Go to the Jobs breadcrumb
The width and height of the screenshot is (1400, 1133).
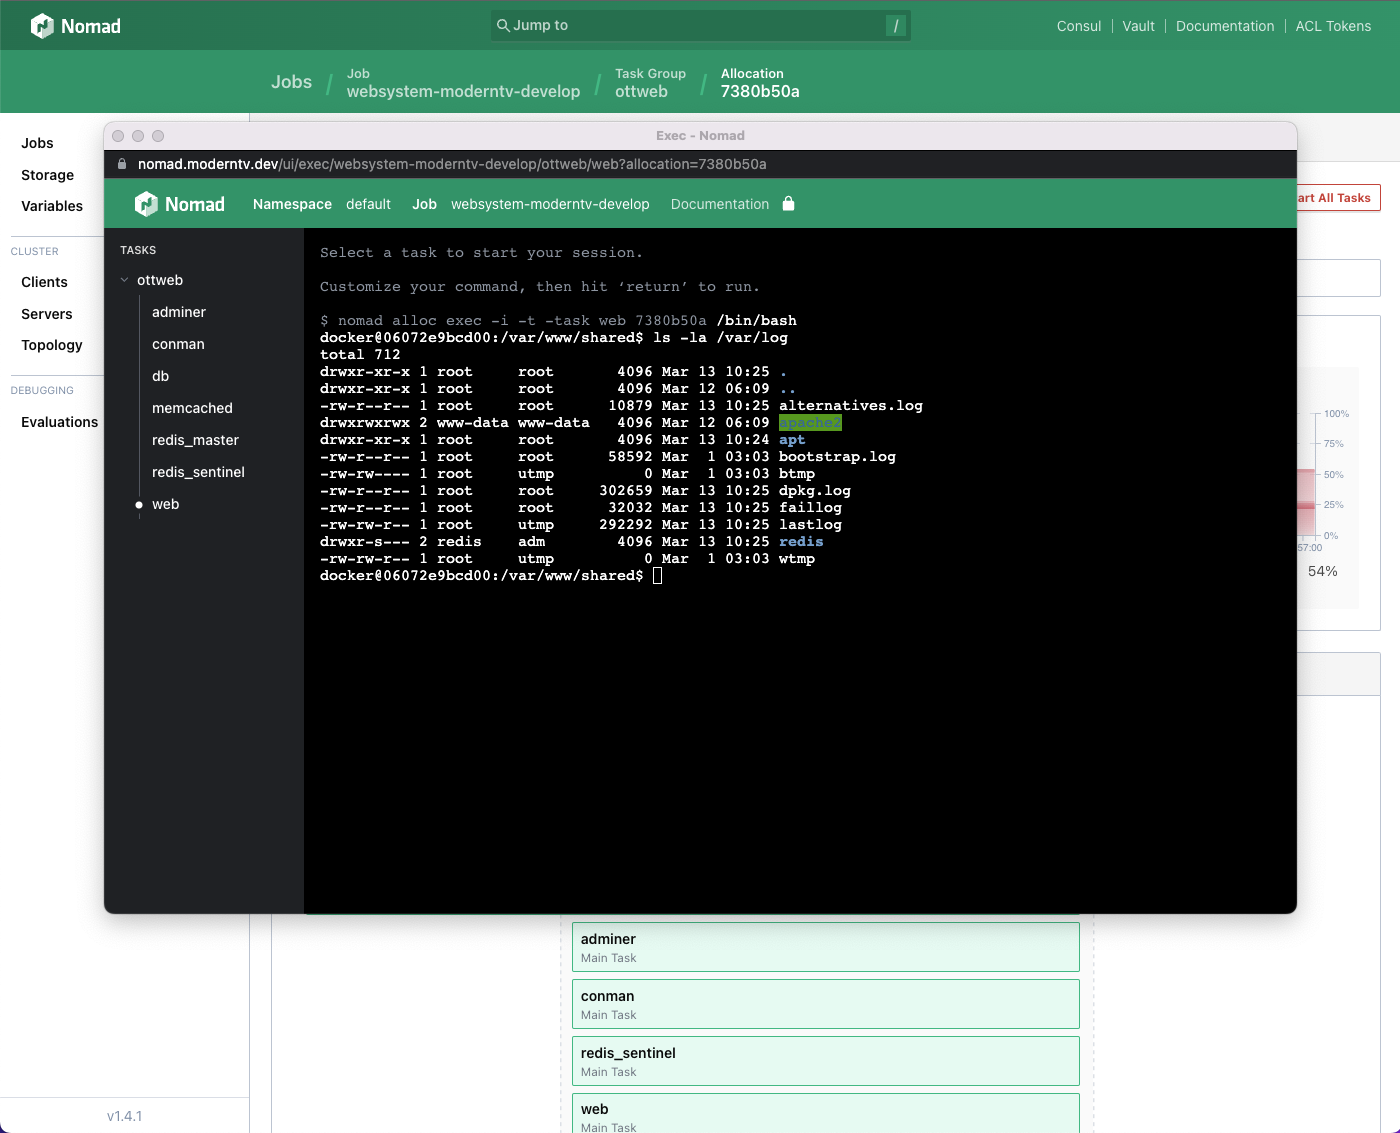point(291,82)
